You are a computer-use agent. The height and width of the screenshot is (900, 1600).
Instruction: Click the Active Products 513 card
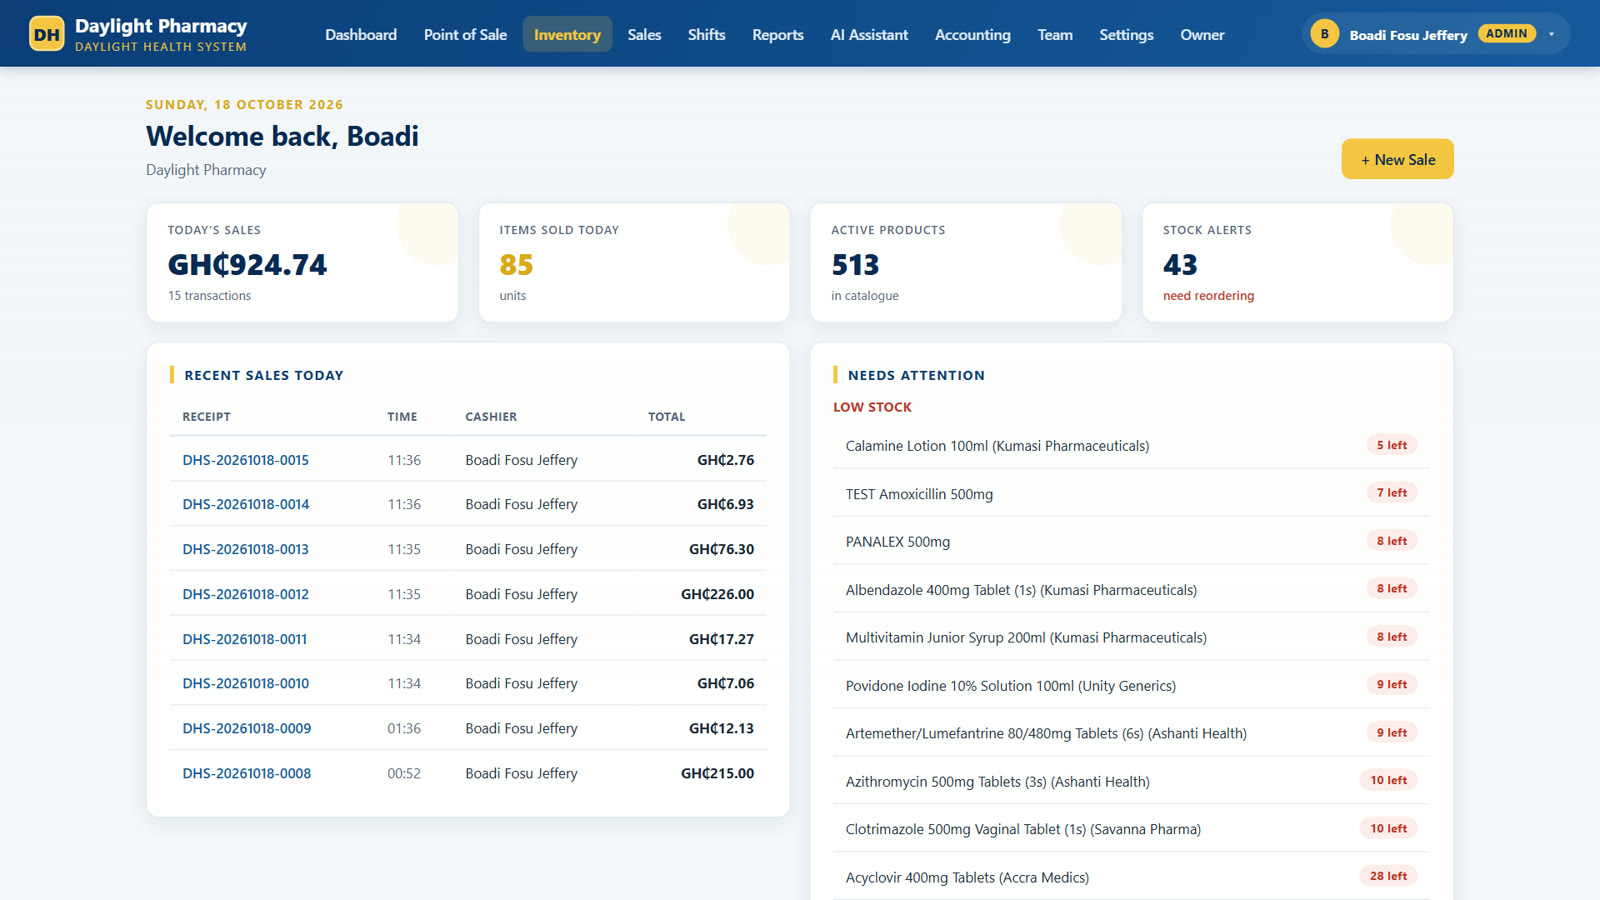tap(965, 262)
